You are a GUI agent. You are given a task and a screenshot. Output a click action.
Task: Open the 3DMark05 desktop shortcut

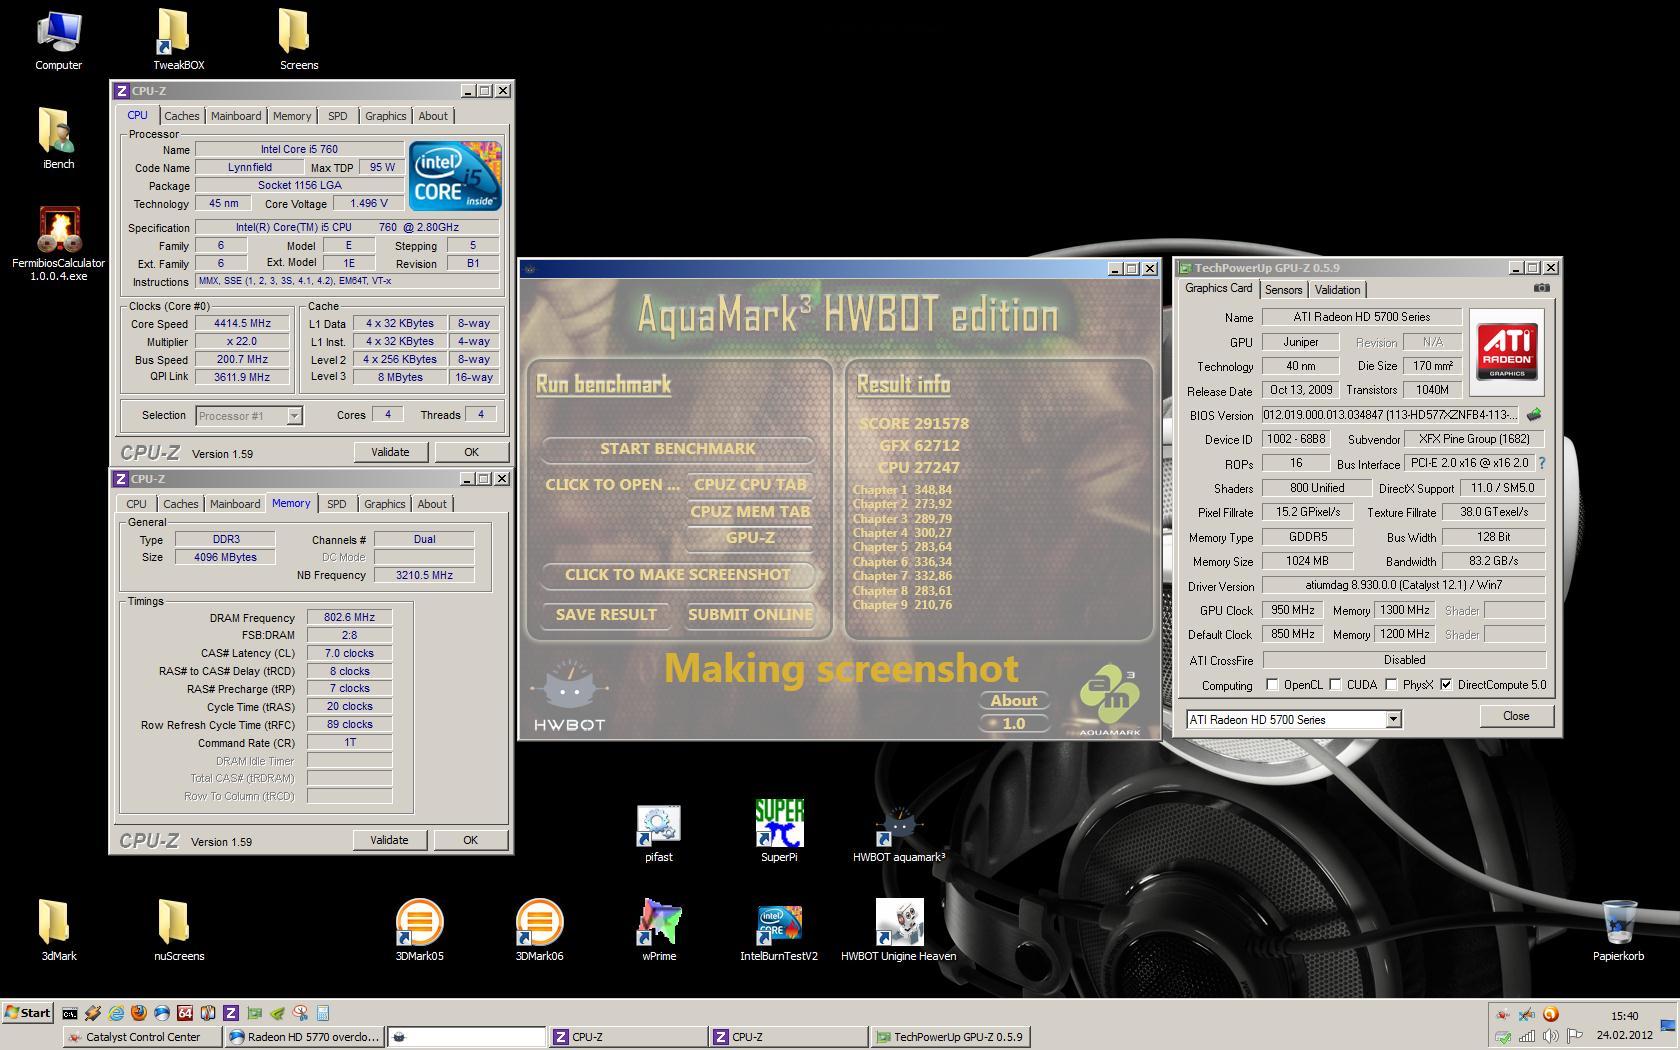pyautogui.click(x=419, y=930)
